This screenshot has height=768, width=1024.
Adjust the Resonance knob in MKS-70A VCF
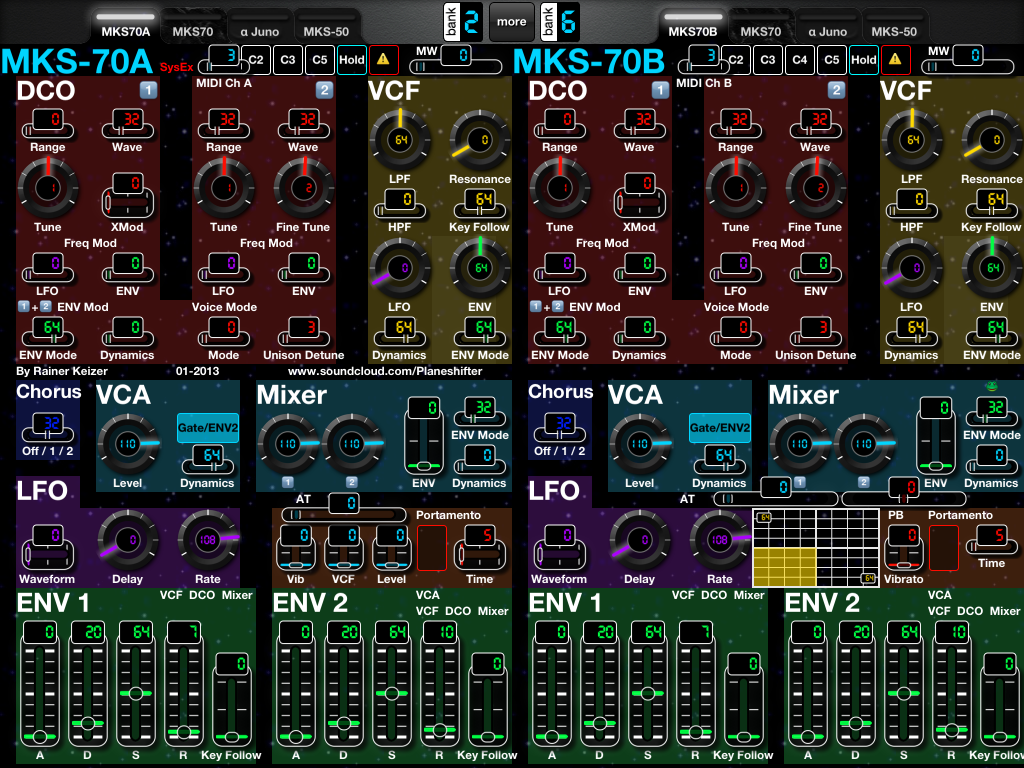480,140
